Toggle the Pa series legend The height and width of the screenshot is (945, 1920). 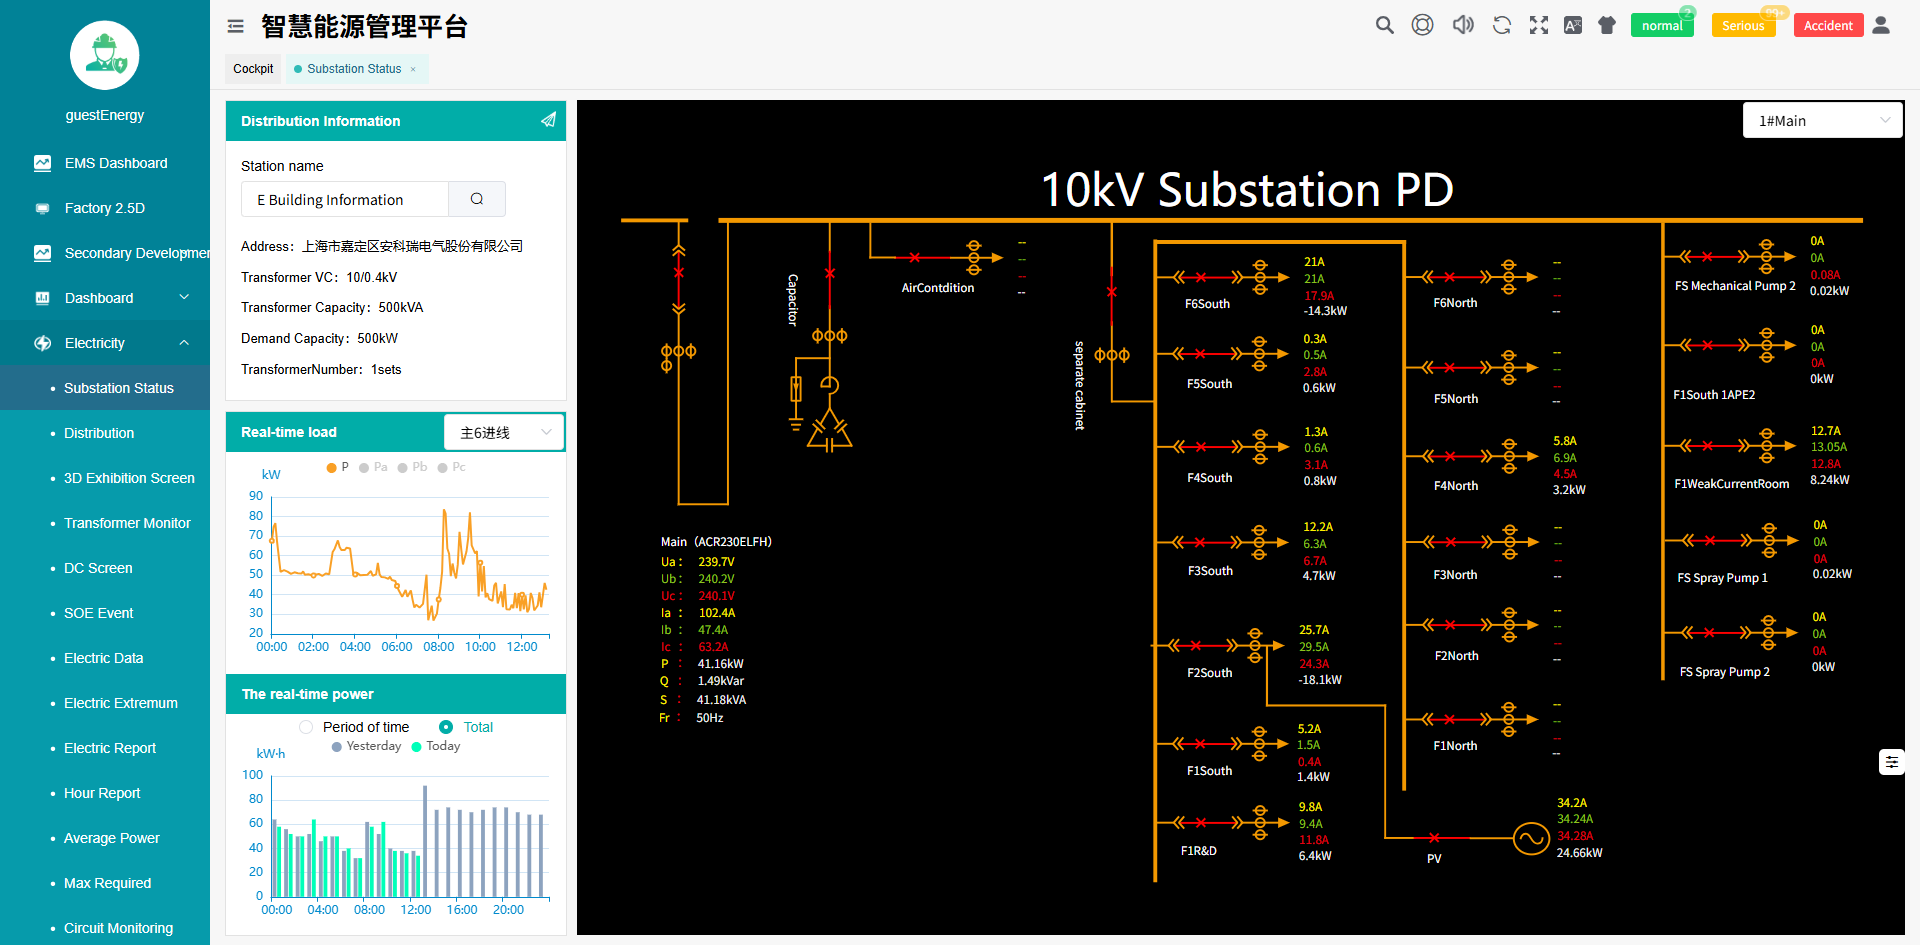coord(373,467)
